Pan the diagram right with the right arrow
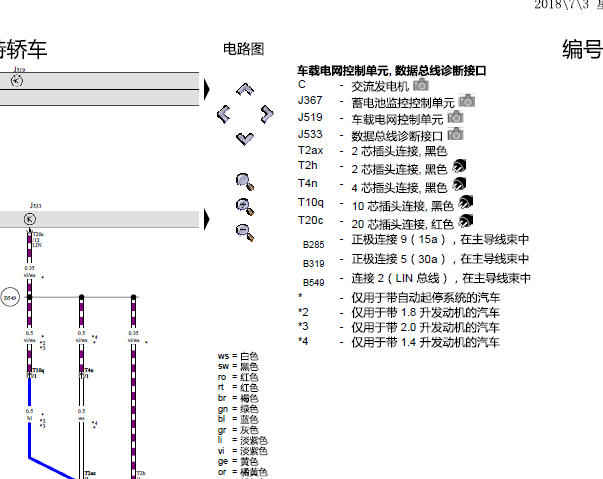The image size is (603, 479). (267, 114)
